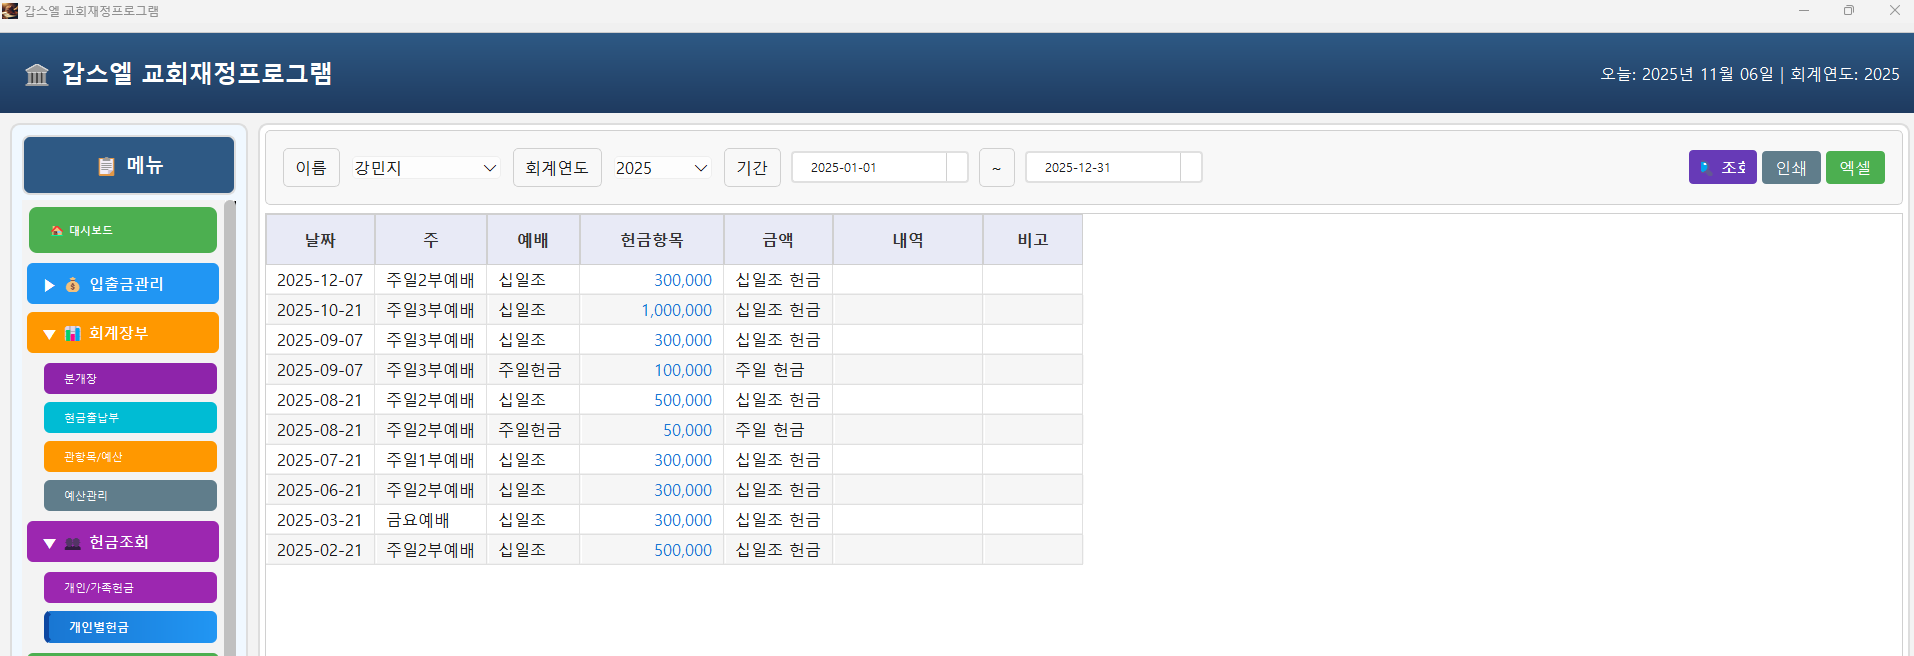This screenshot has width=1914, height=656.
Task: Click the 내역 column header
Action: click(x=908, y=240)
